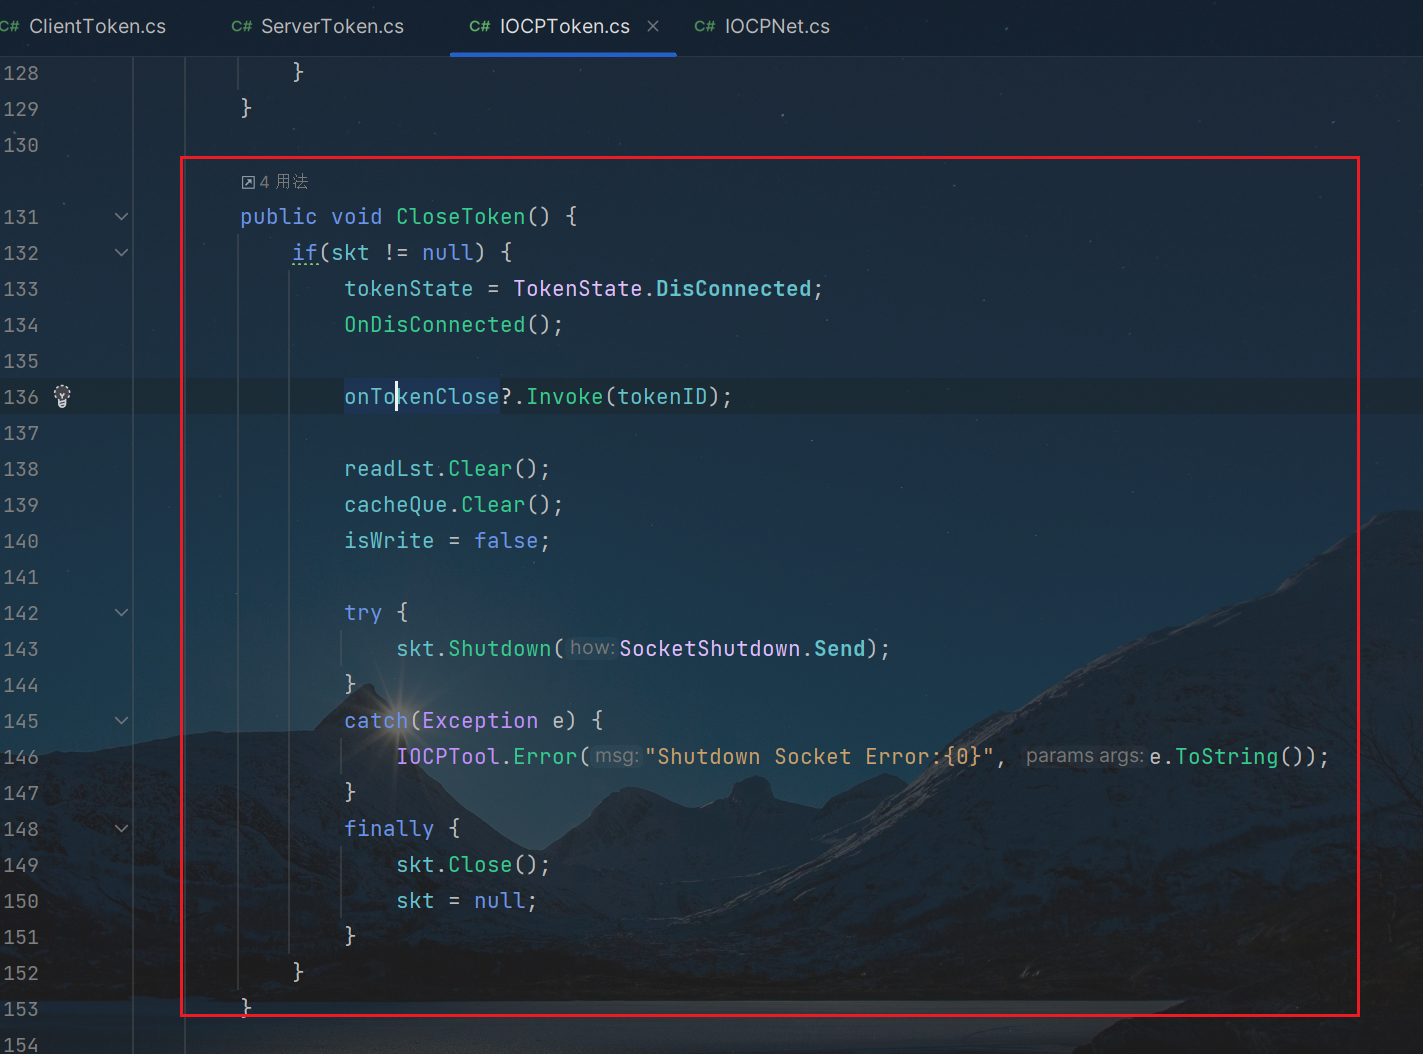Fold the if block on line 132
Viewport: 1423px width, 1054px height.
point(121,253)
